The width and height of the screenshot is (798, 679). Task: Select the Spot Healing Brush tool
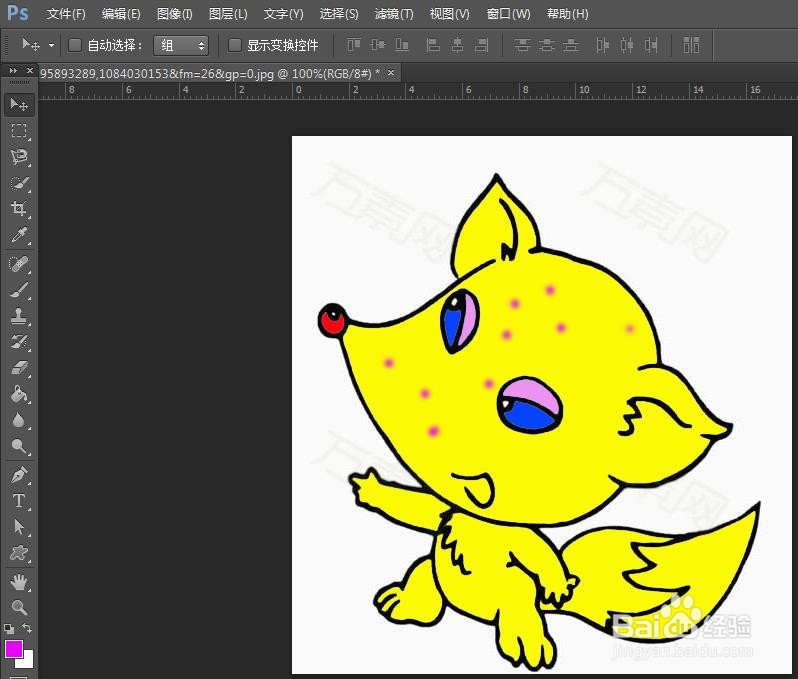[x=19, y=264]
